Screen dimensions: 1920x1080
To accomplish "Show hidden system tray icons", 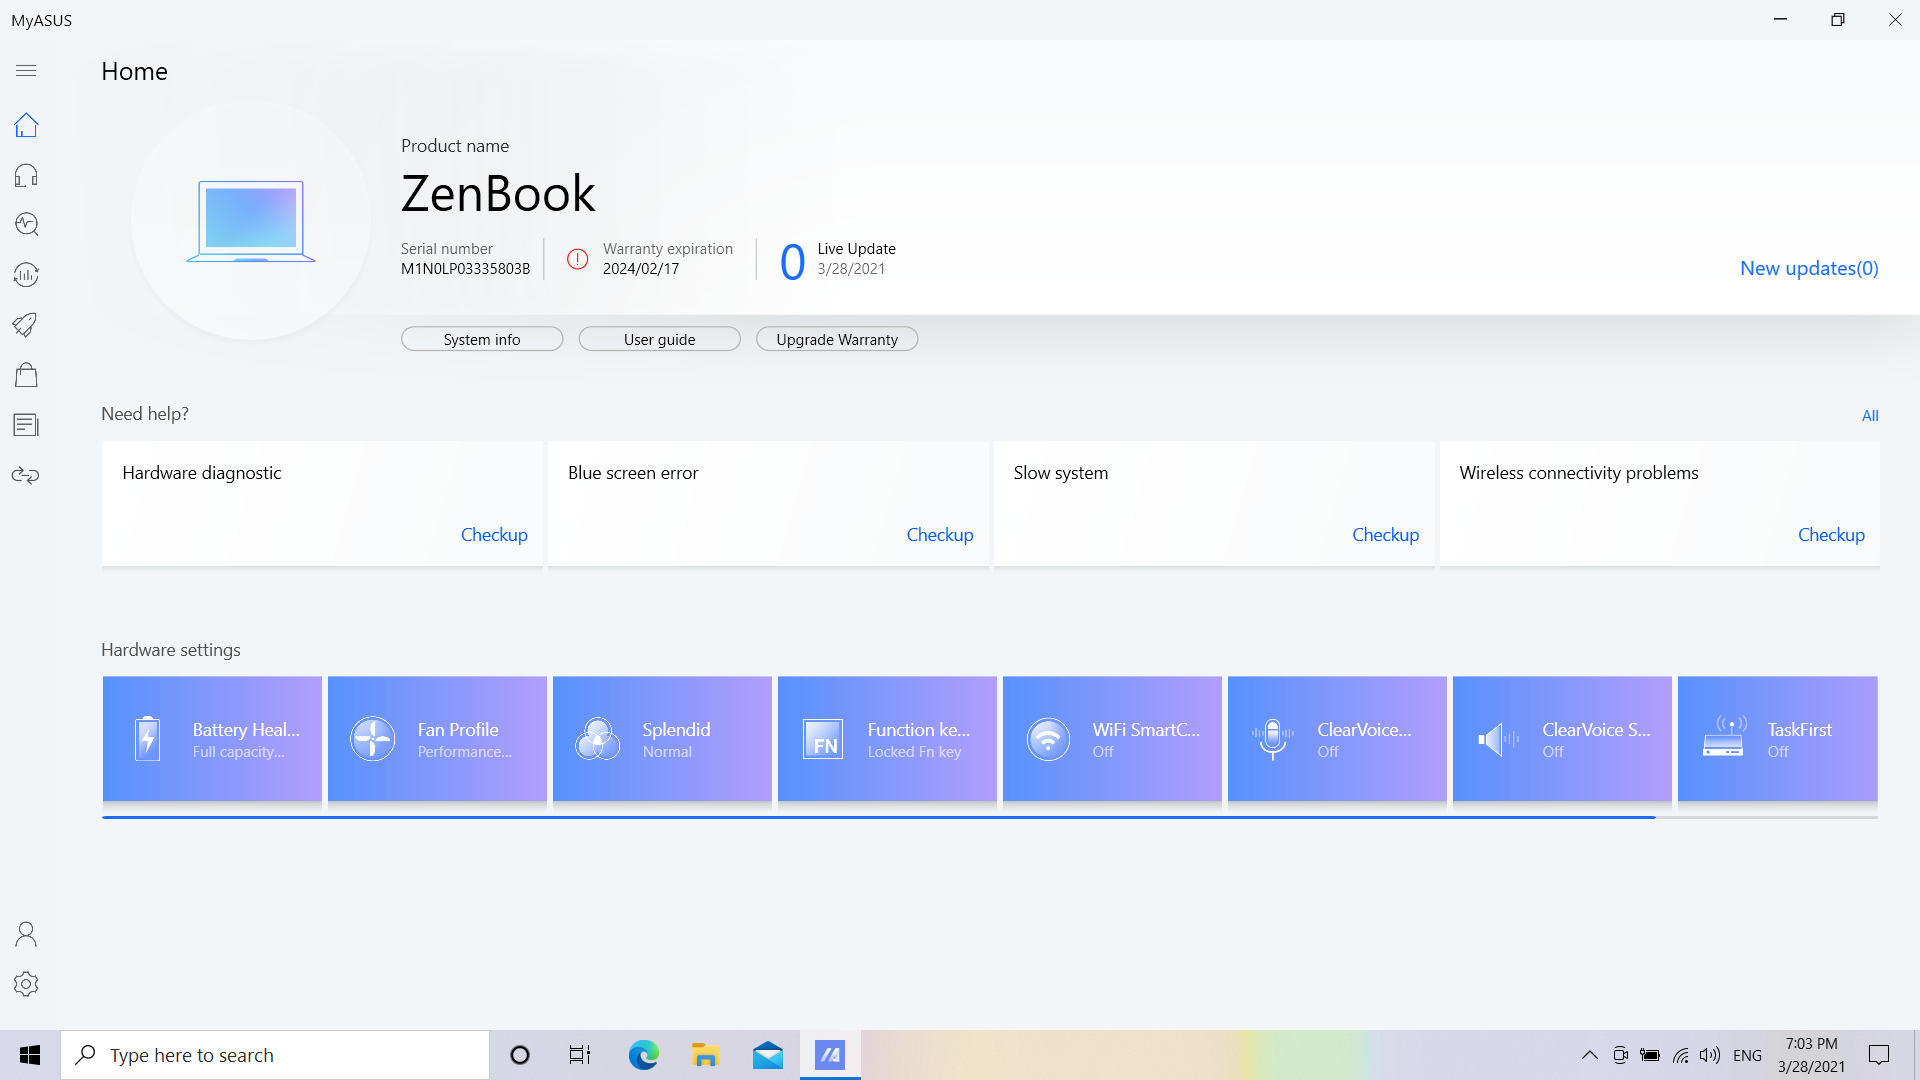I will coord(1589,1055).
